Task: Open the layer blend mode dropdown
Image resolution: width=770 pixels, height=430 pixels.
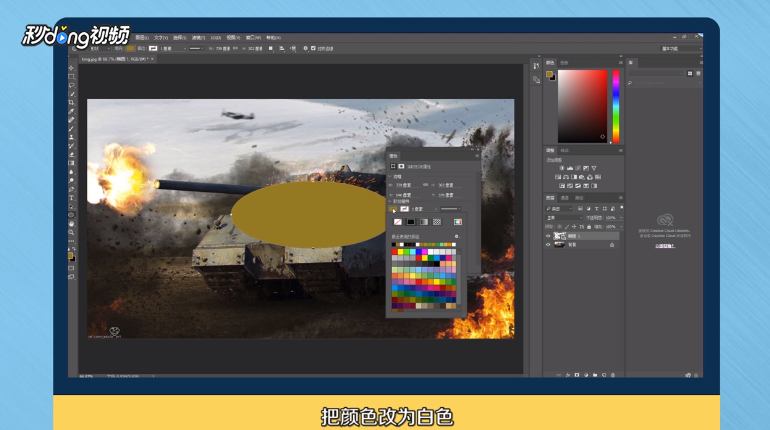Action: [x=563, y=217]
